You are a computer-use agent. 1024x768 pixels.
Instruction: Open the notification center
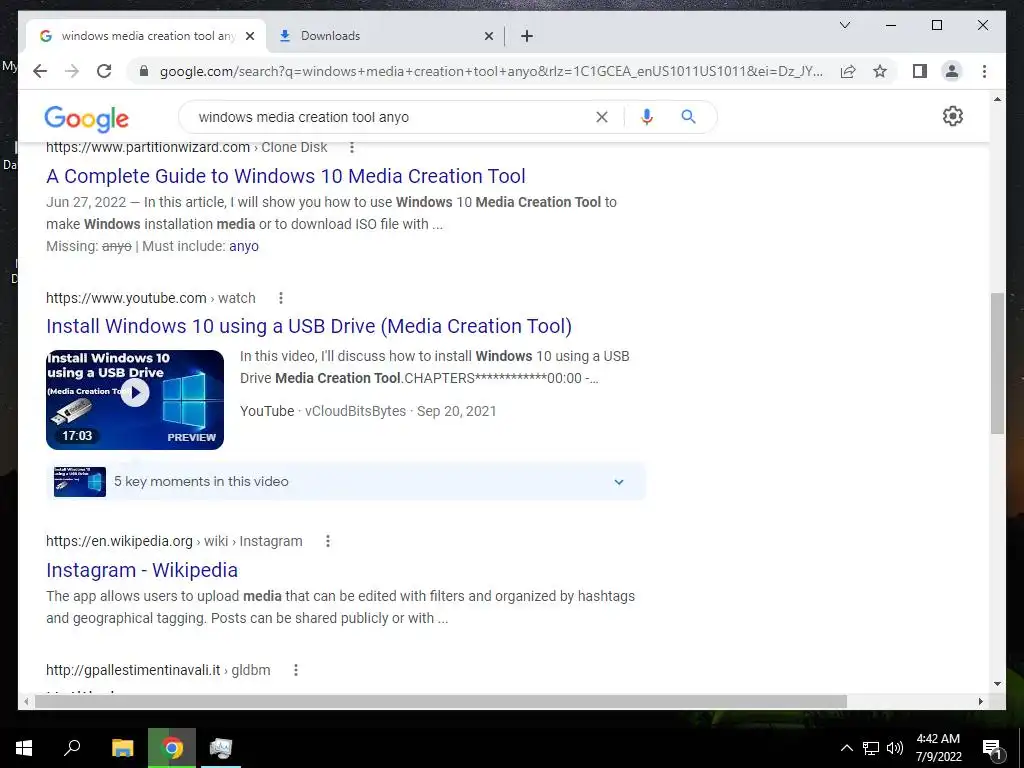(x=991, y=748)
